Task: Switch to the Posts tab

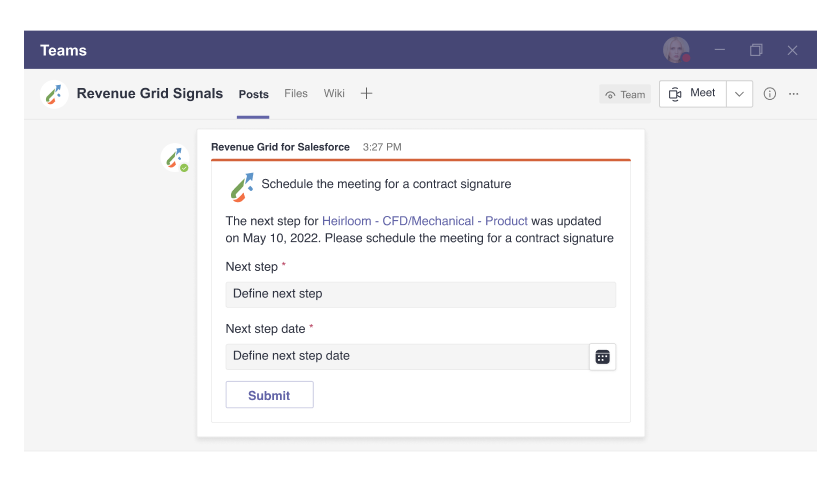Action: tap(253, 94)
